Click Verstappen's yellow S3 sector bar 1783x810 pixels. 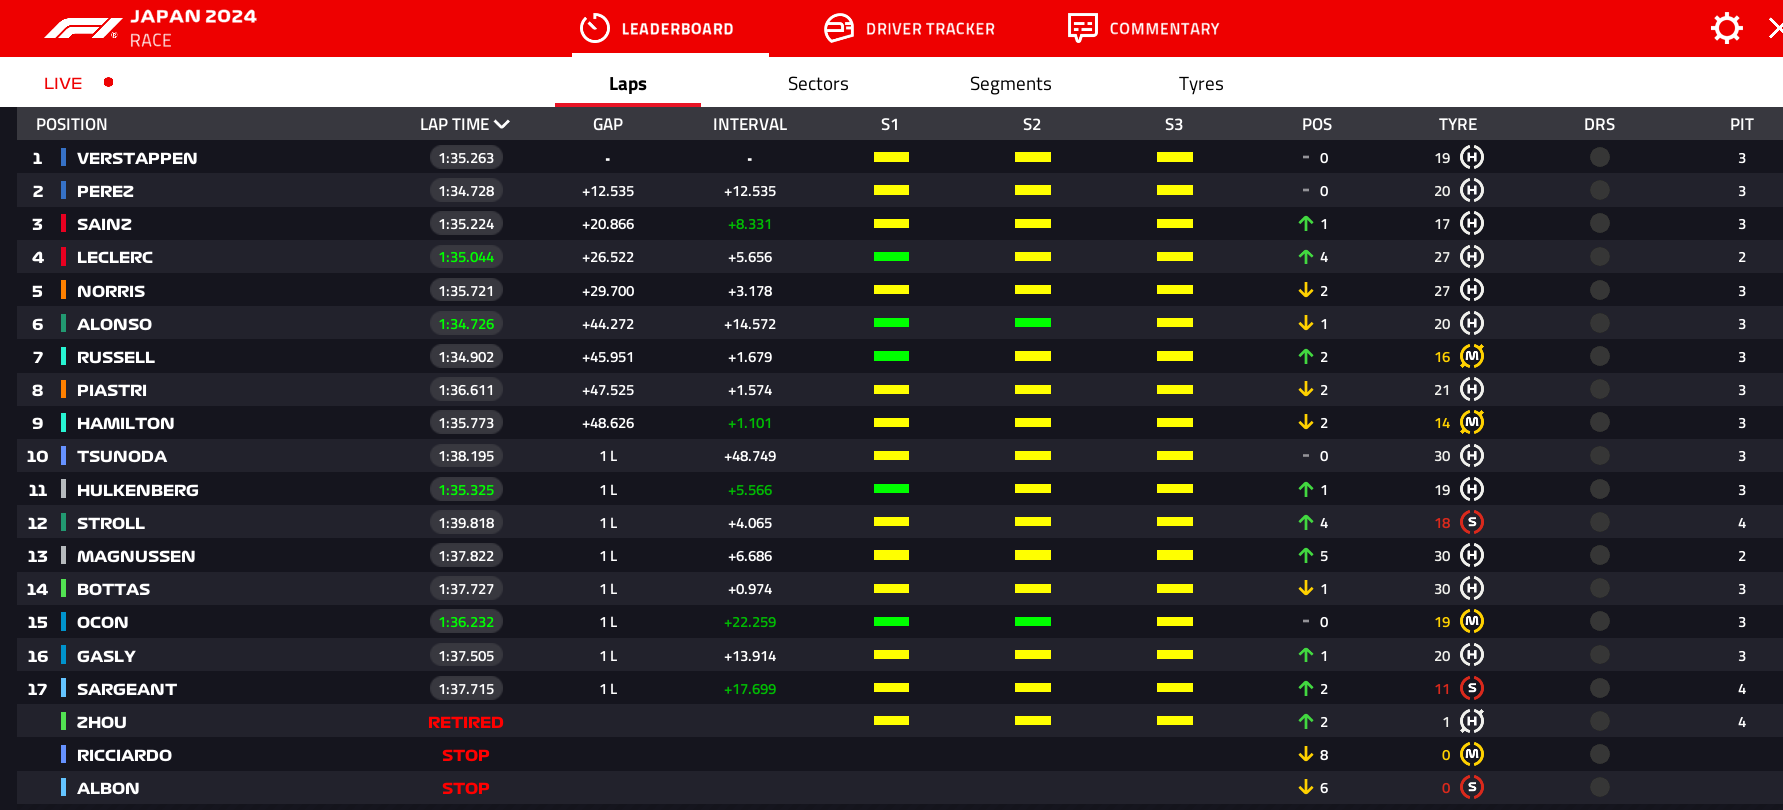[1175, 157]
